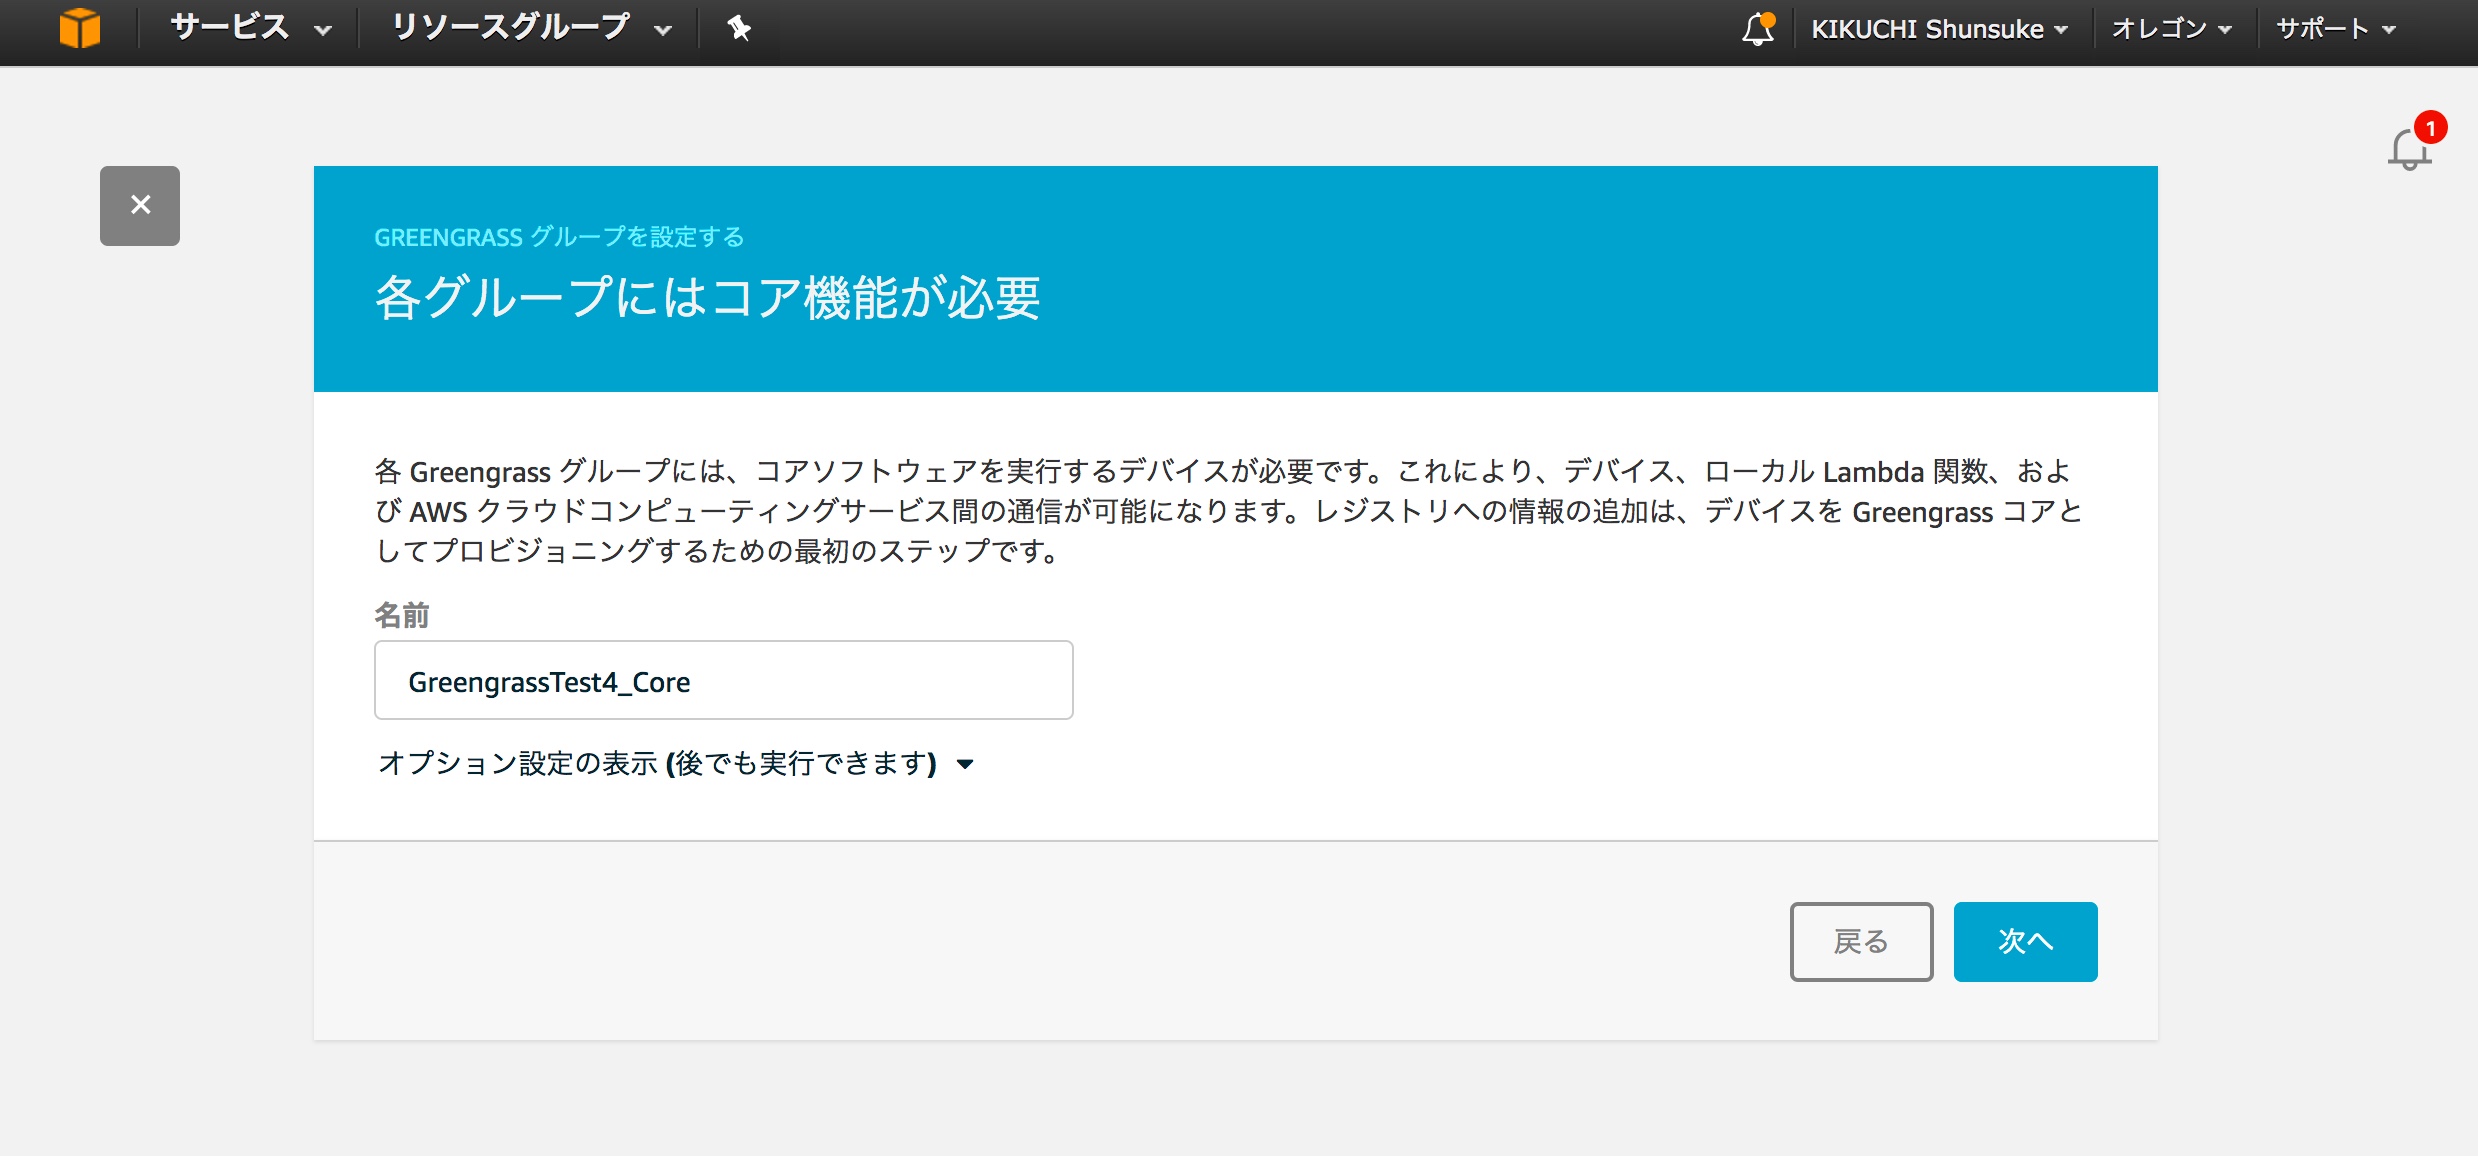Screen dimensions: 2478x1156
Task: Click the 戻る button
Action: [x=1861, y=942]
